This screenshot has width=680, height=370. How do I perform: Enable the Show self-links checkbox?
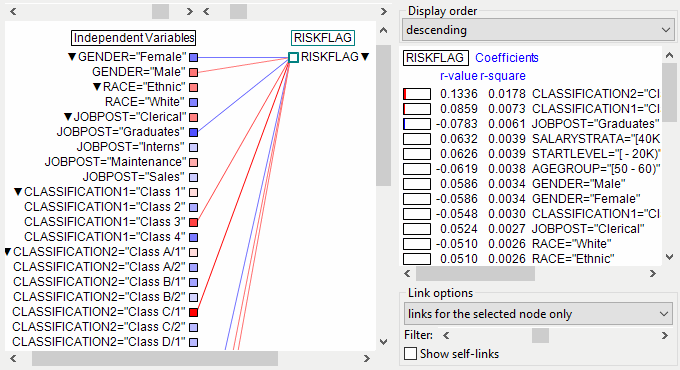pyautogui.click(x=410, y=354)
